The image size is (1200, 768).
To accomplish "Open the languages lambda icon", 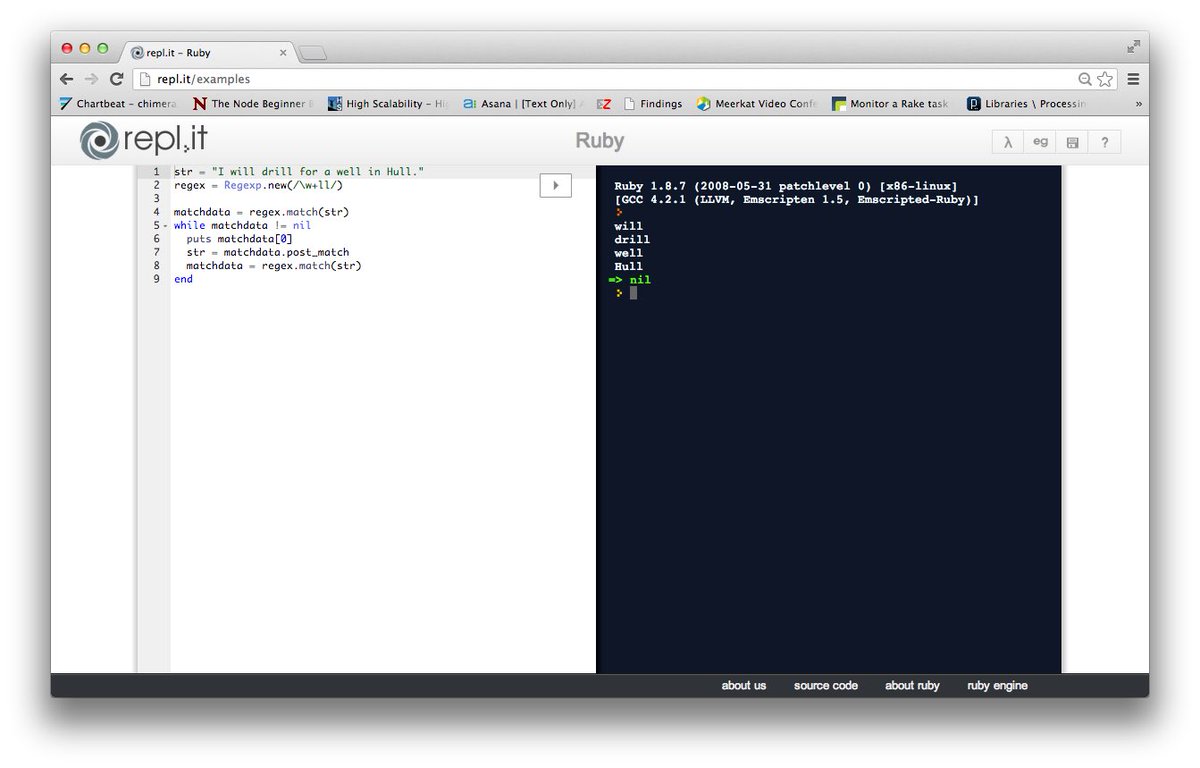I will pyautogui.click(x=1007, y=142).
